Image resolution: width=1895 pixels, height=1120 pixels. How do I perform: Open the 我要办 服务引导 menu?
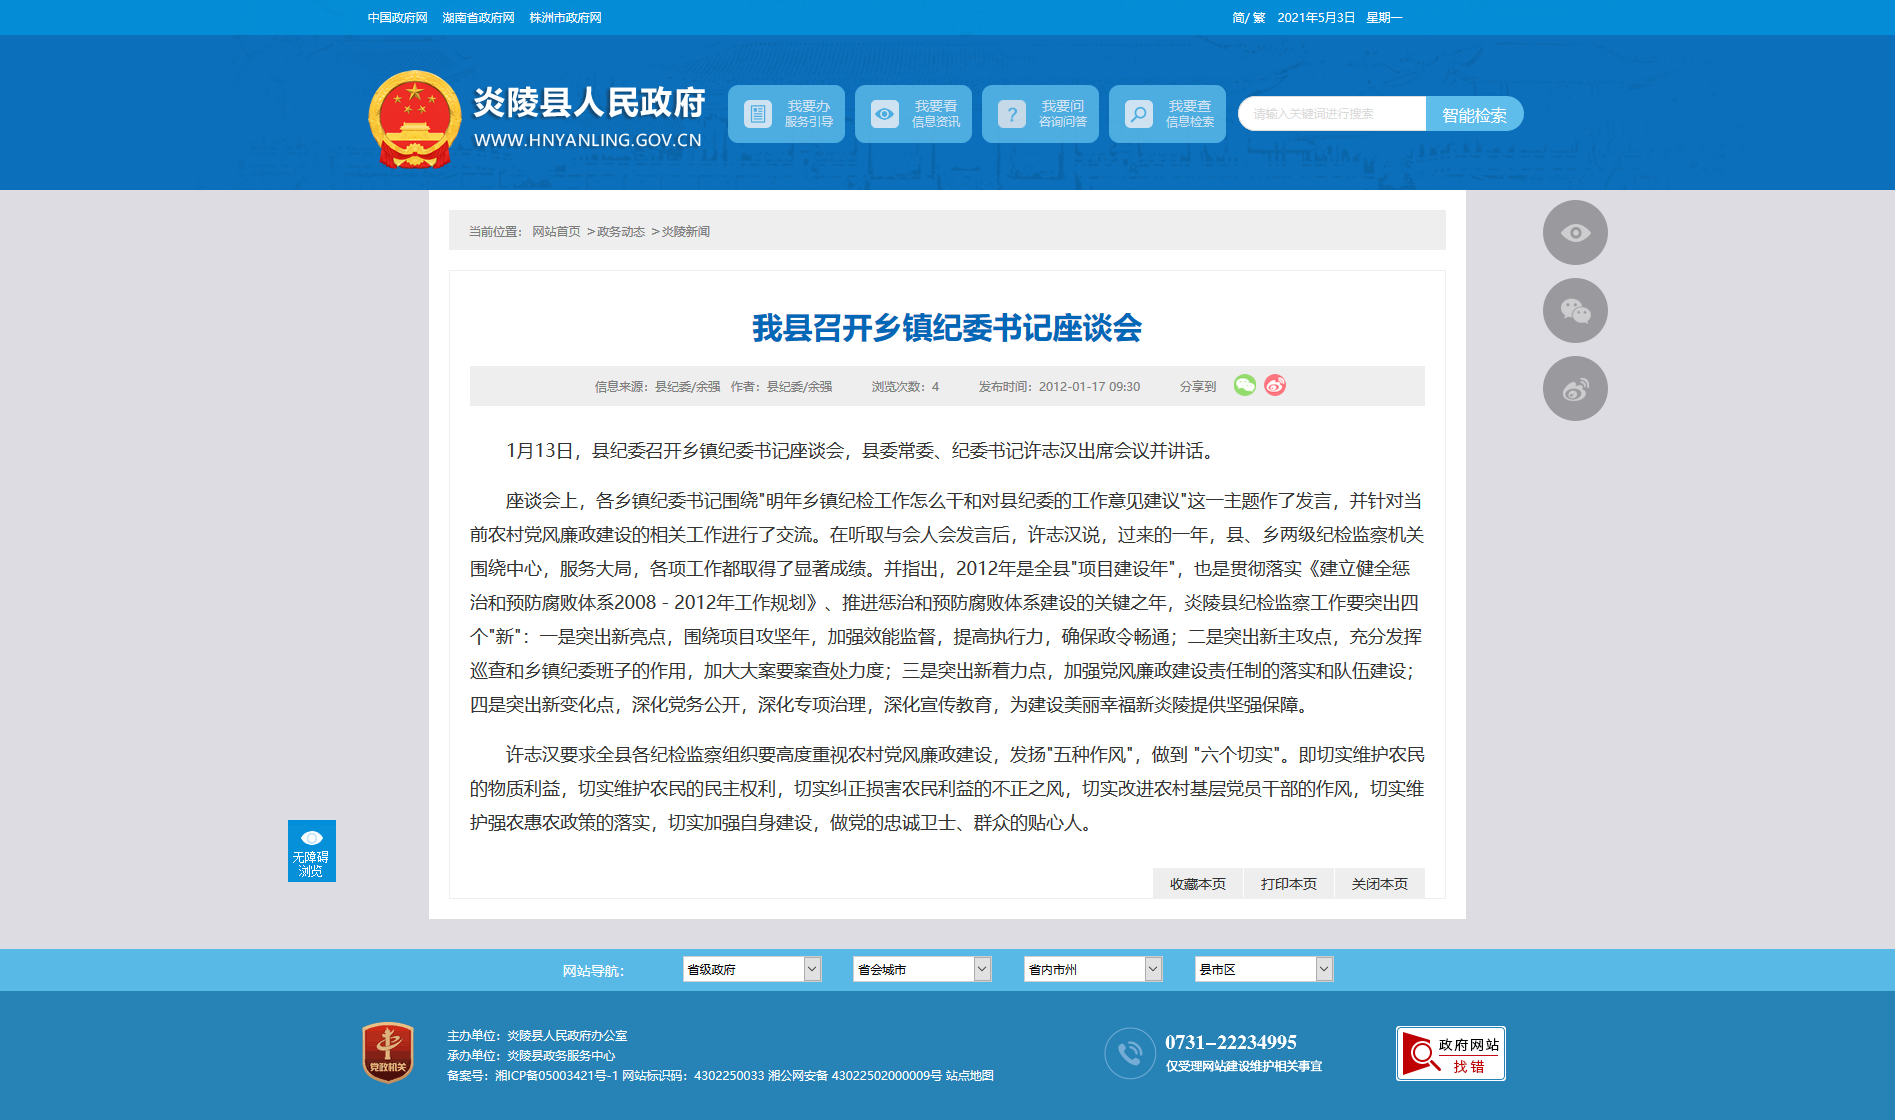click(x=786, y=114)
